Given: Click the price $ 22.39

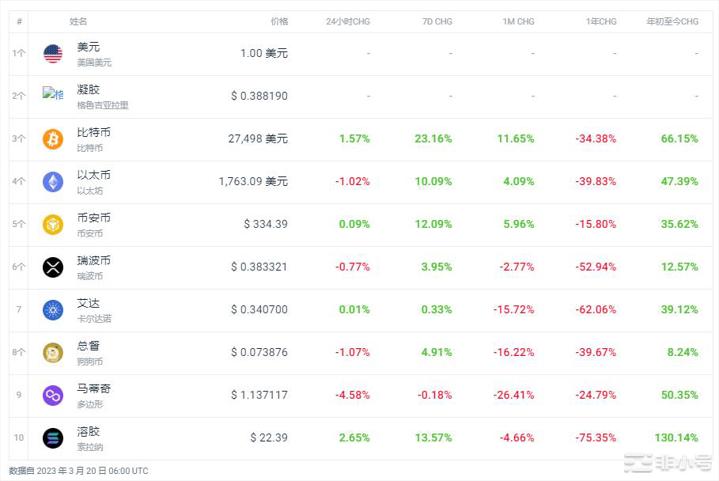Looking at the screenshot, I should [x=269, y=437].
